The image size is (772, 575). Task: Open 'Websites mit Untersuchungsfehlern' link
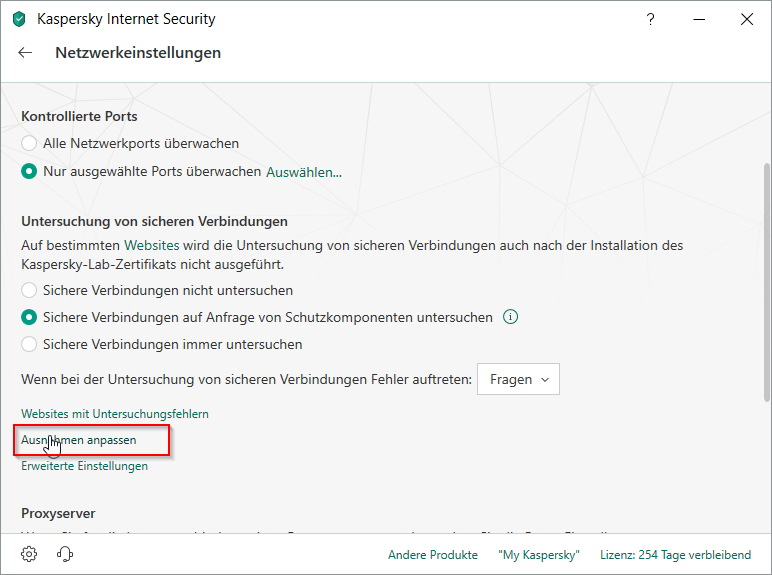click(x=115, y=413)
